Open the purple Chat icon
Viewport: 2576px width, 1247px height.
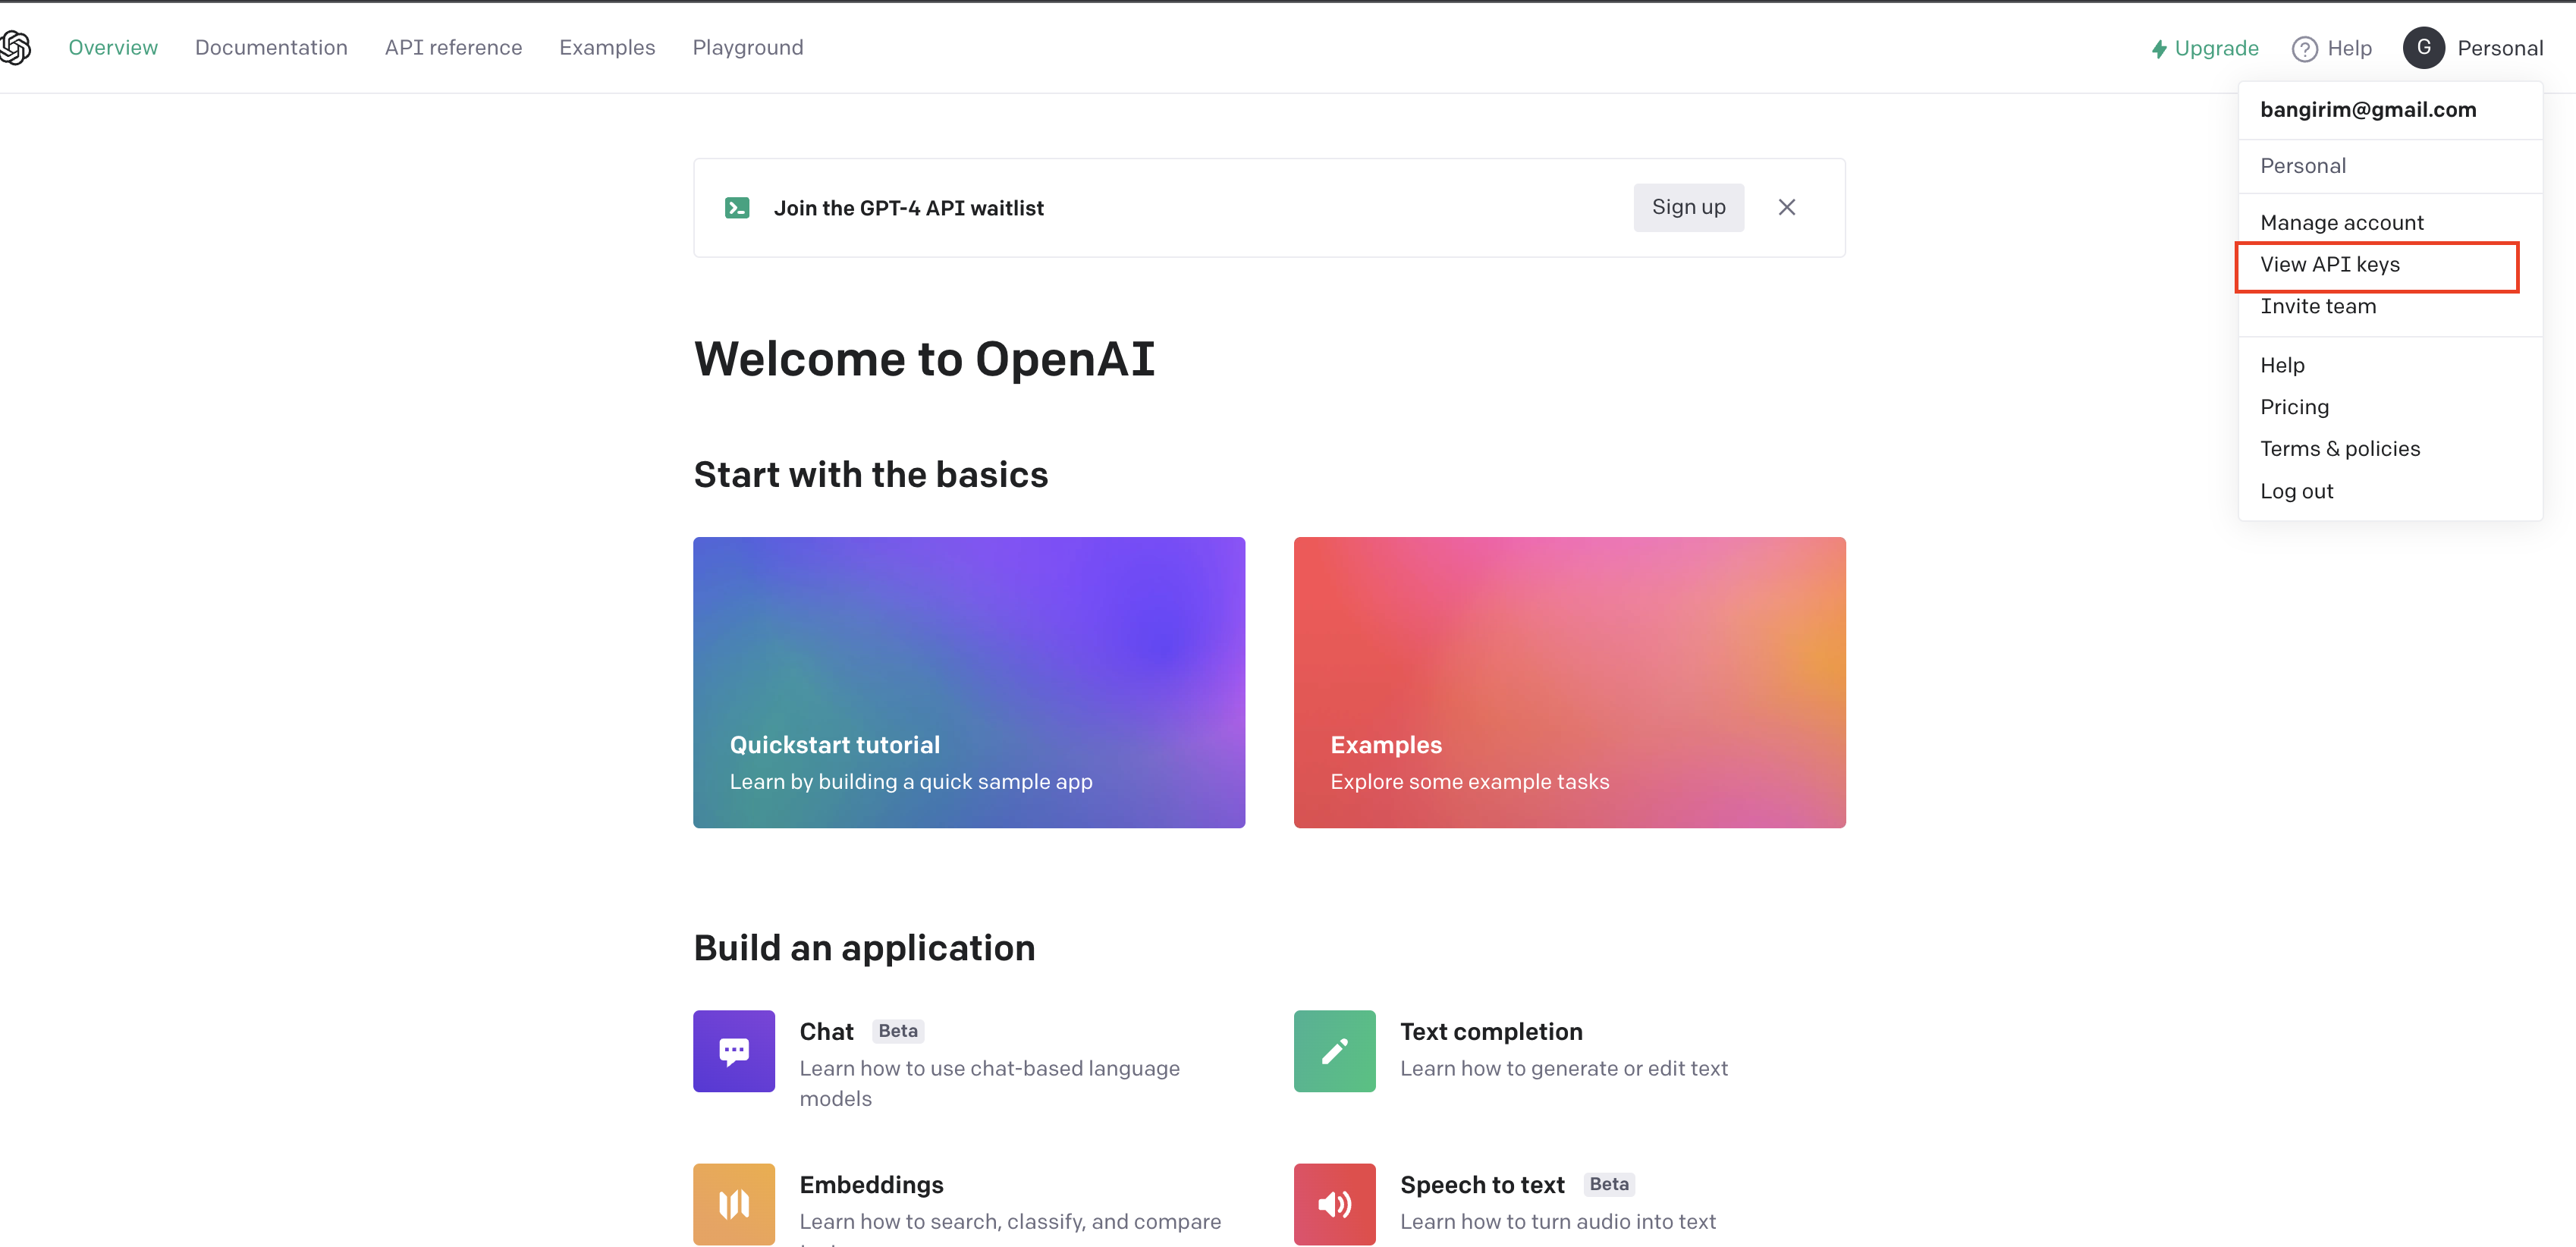coord(733,1050)
